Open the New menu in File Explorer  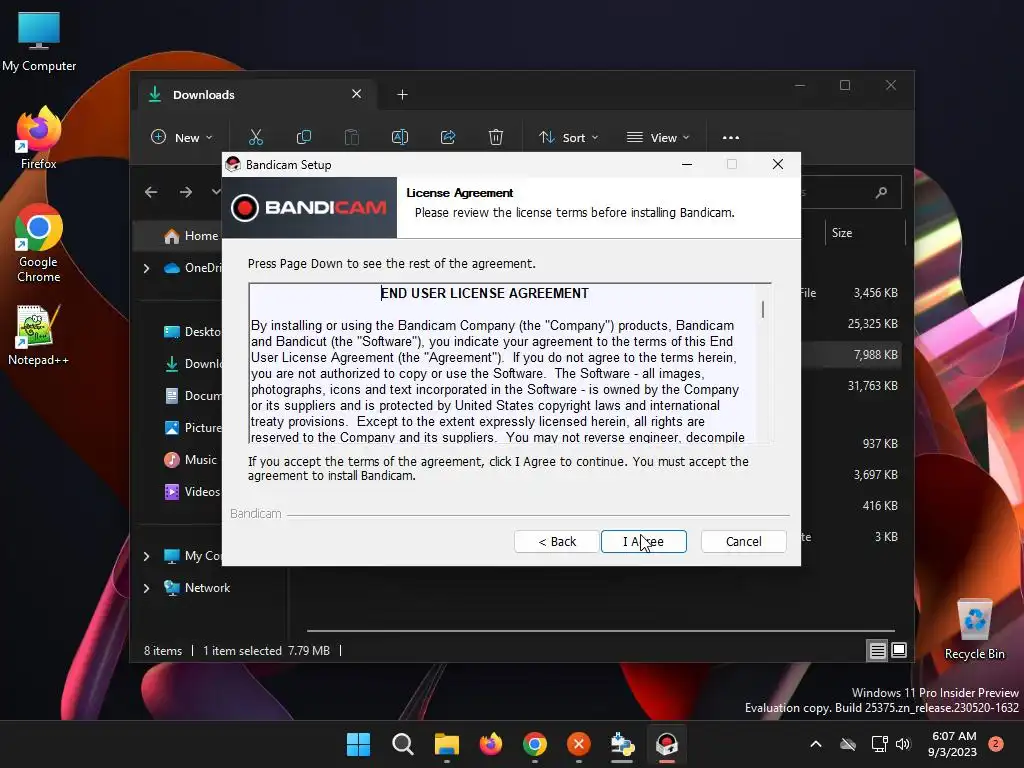(x=182, y=137)
